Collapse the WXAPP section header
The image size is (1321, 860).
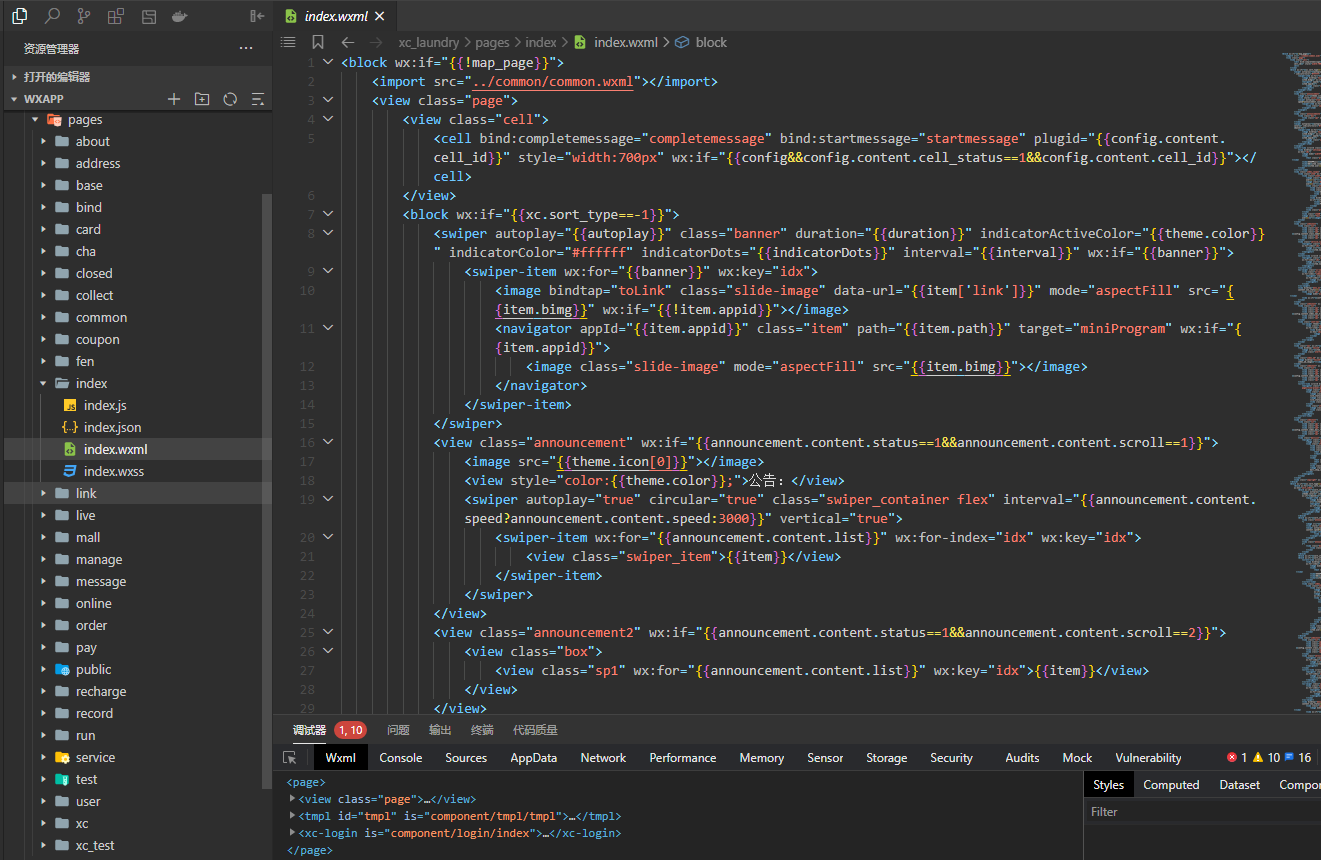(x=44, y=99)
